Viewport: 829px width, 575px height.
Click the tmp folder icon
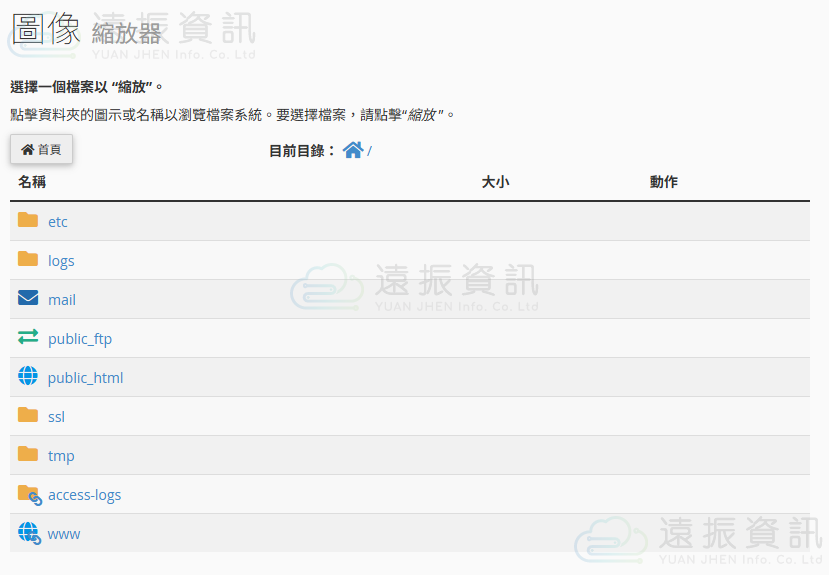pos(28,455)
